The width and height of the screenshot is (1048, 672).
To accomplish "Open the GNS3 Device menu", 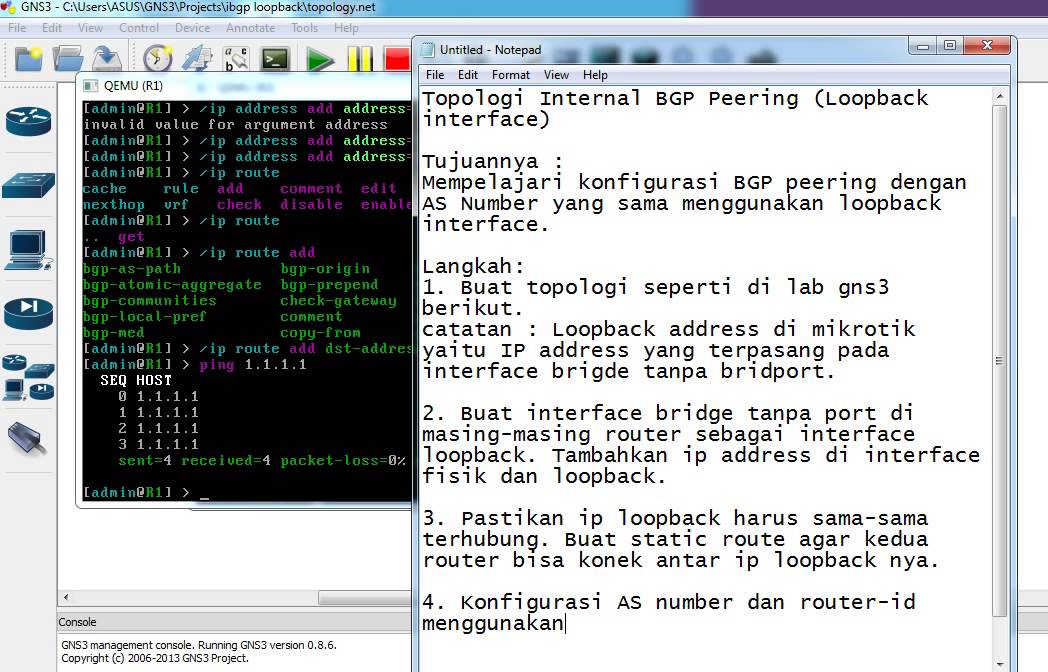I will click(192, 28).
